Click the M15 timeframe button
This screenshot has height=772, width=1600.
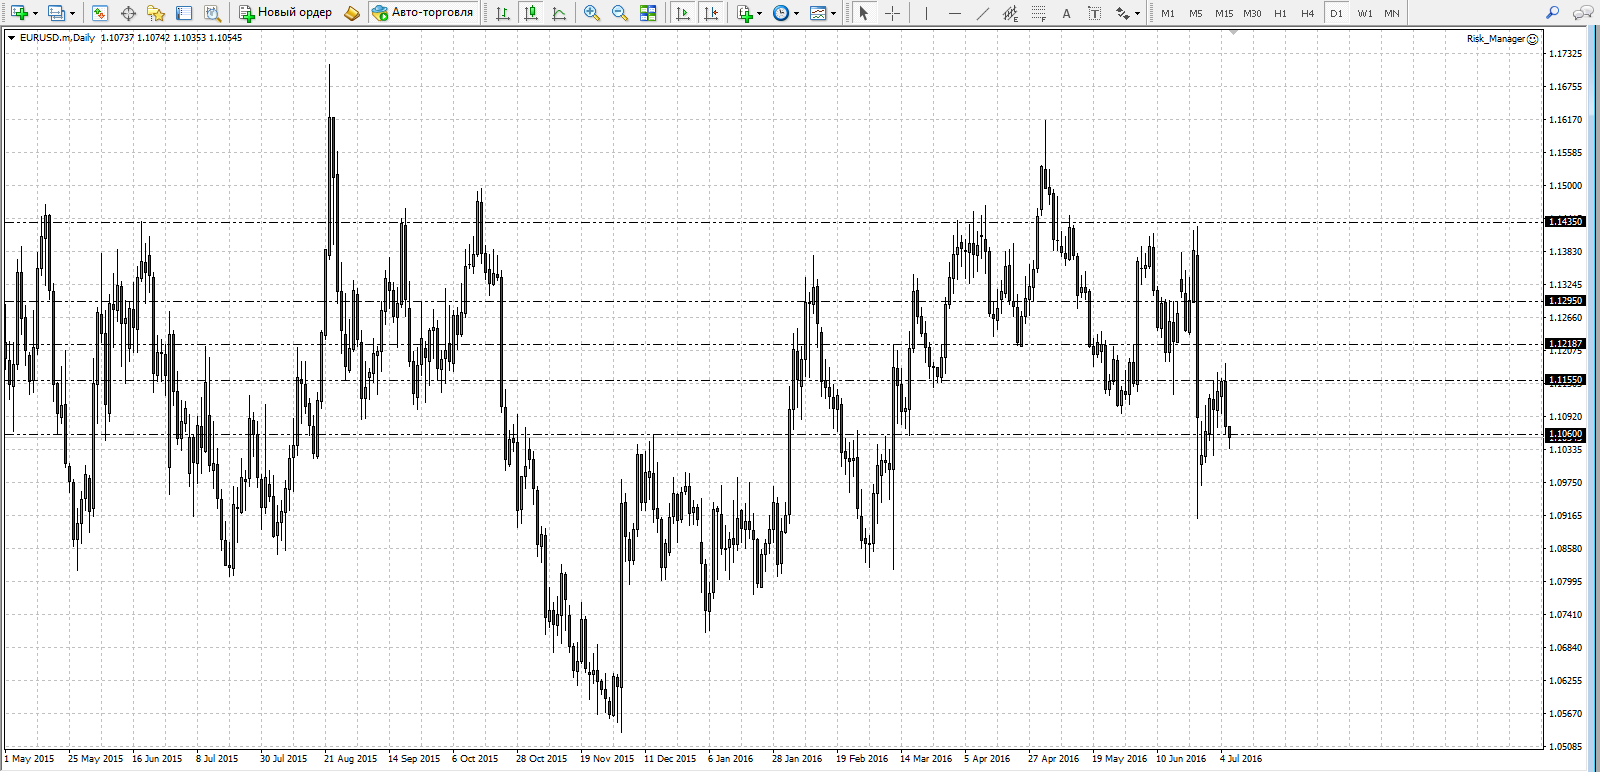click(1224, 13)
